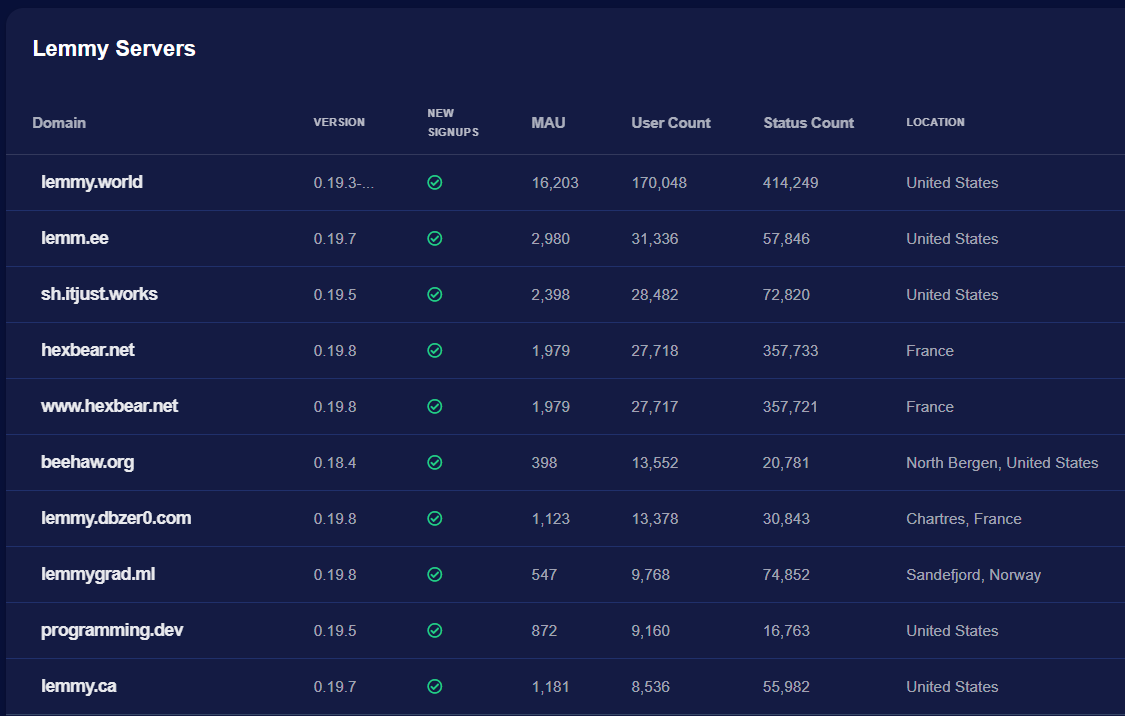Open the lemmy.ca server link

tap(79, 686)
